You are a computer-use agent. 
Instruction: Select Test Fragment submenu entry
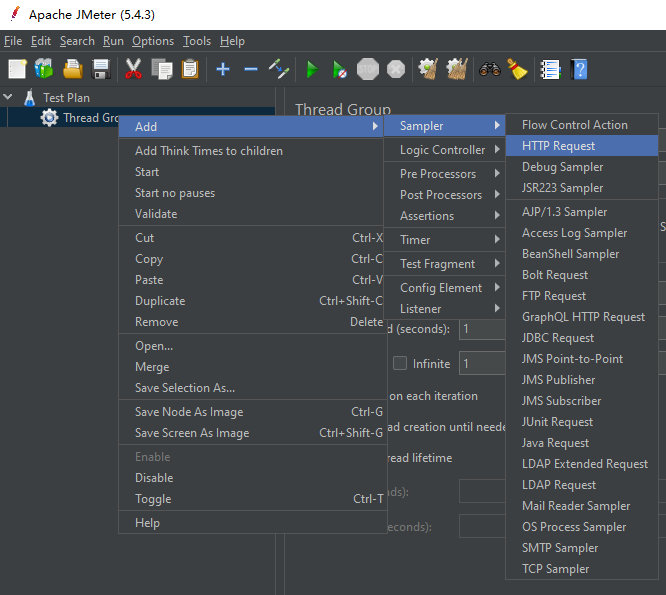pos(444,264)
